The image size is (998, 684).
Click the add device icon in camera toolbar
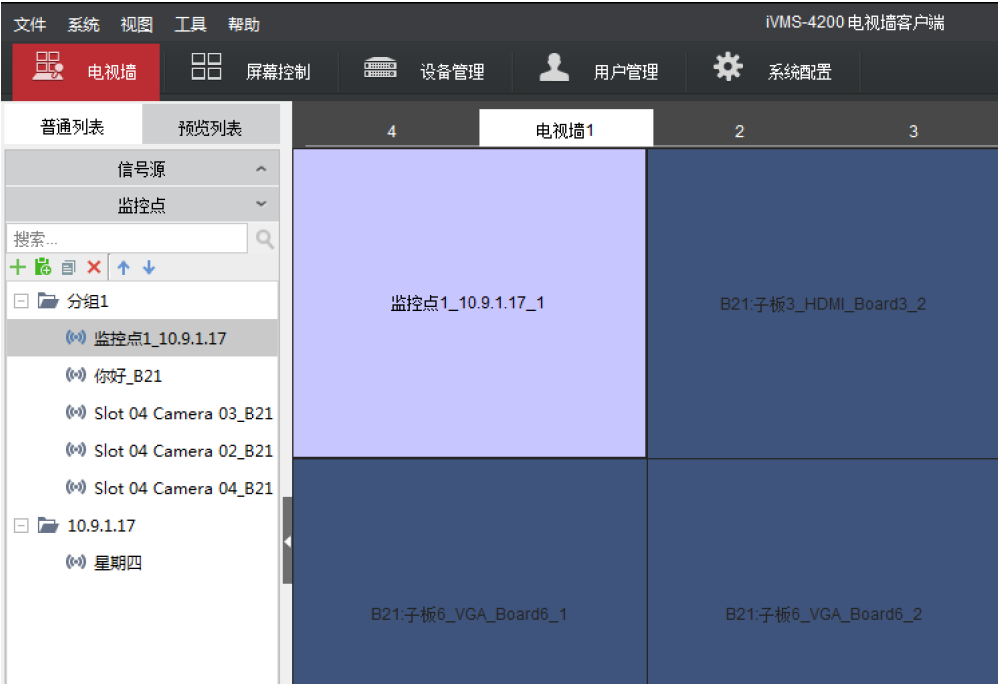(x=43, y=267)
